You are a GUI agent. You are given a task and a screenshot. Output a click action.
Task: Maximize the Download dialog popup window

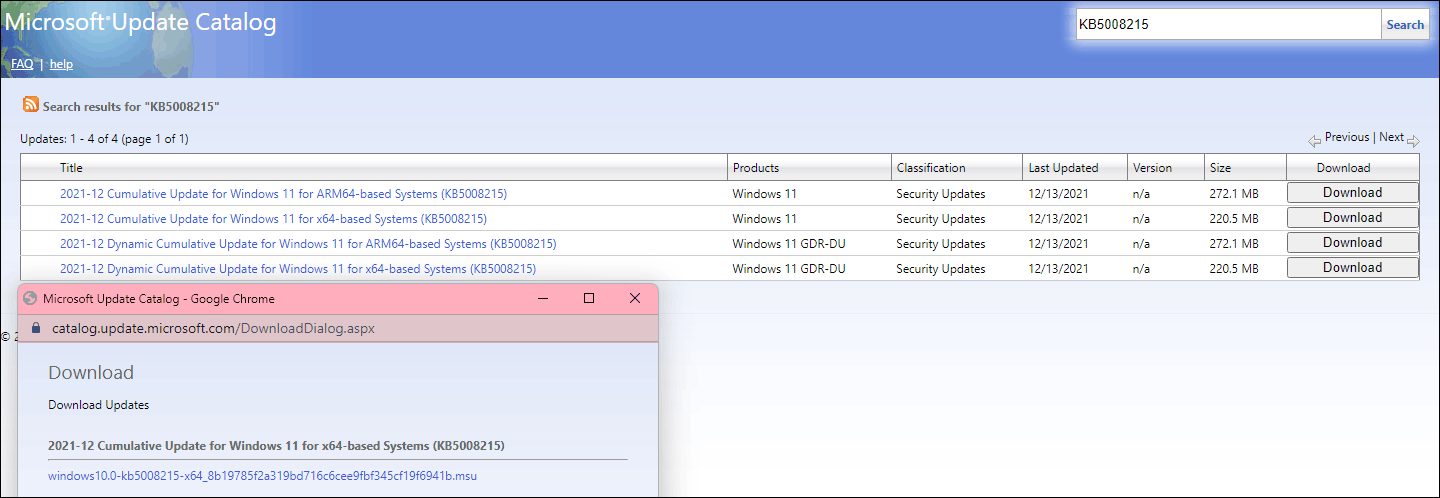coord(589,298)
